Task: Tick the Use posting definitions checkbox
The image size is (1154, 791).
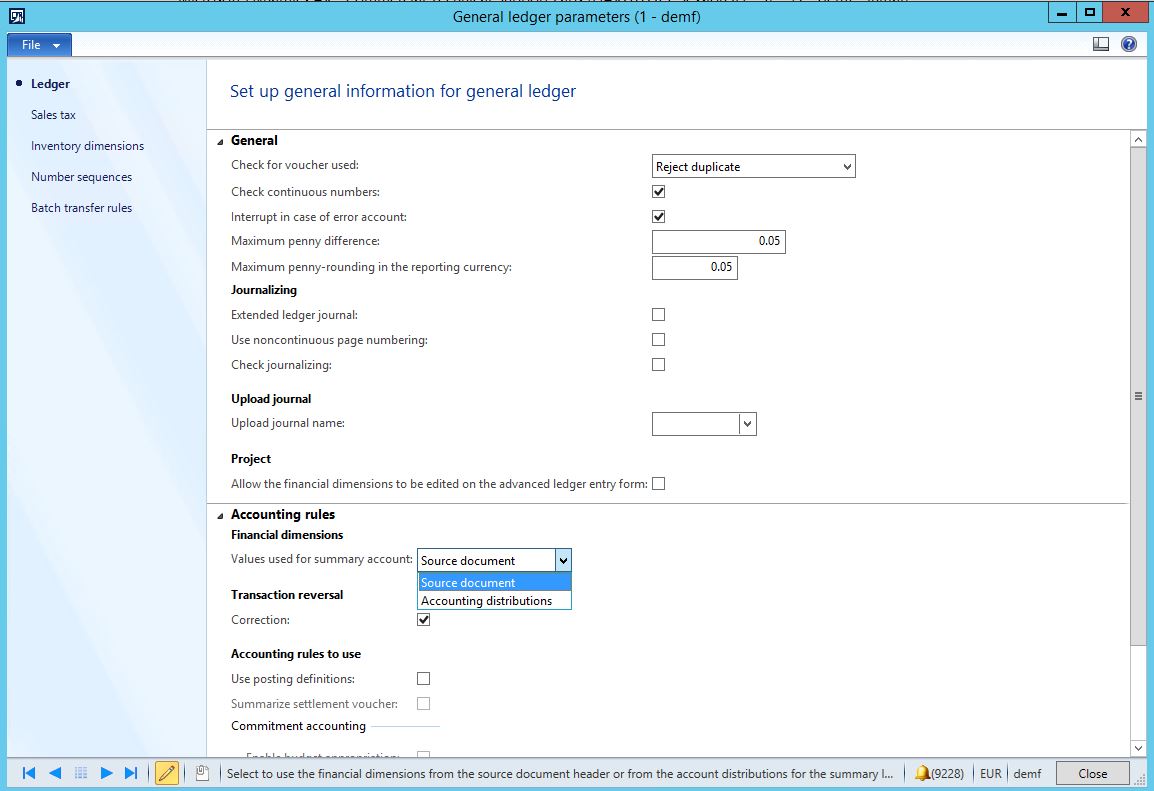Action: [424, 679]
